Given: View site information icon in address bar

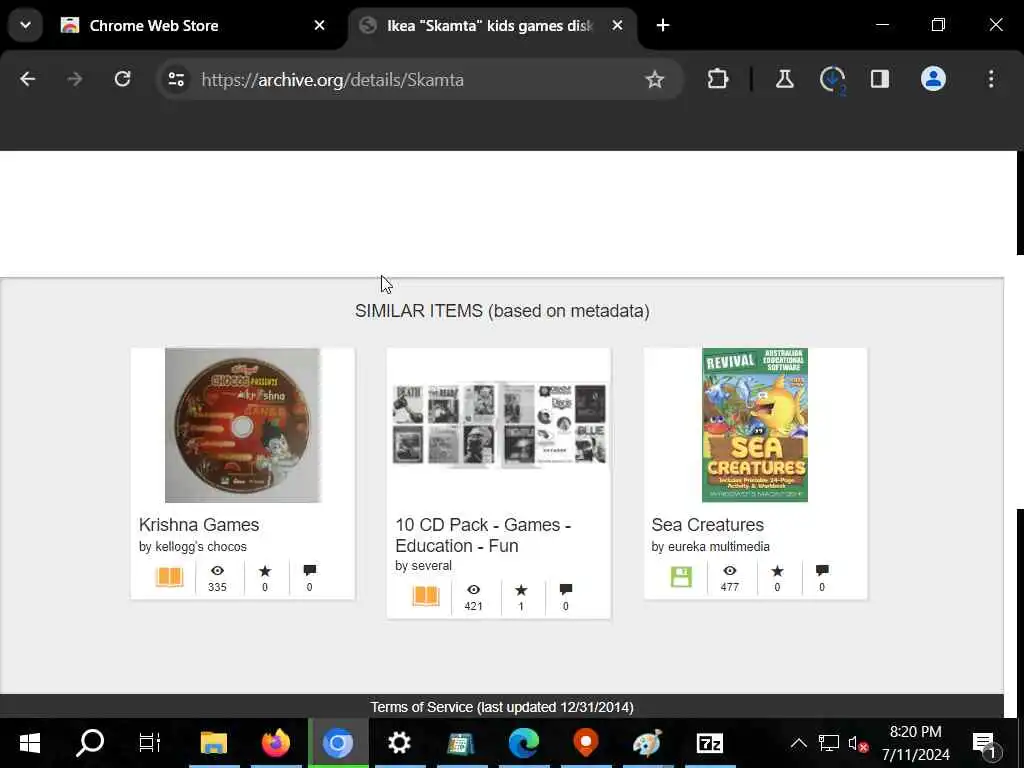Looking at the screenshot, I should pyautogui.click(x=176, y=80).
